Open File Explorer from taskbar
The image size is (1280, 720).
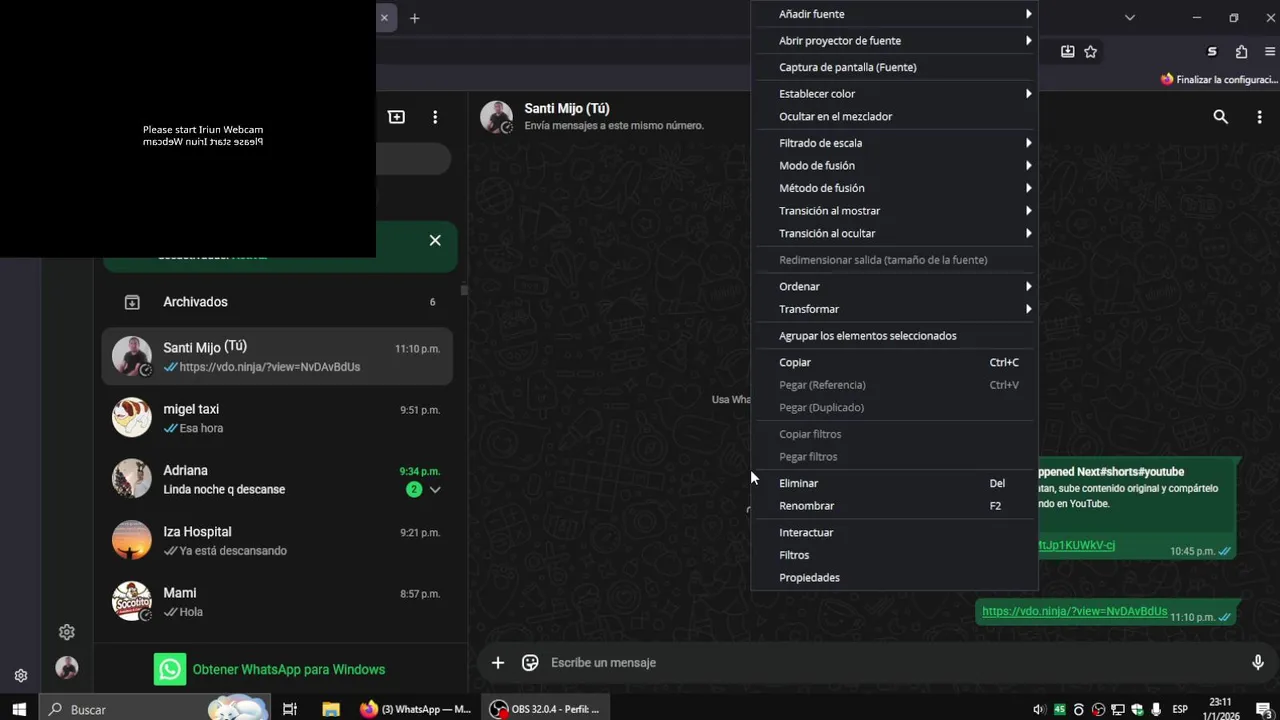tap(331, 709)
